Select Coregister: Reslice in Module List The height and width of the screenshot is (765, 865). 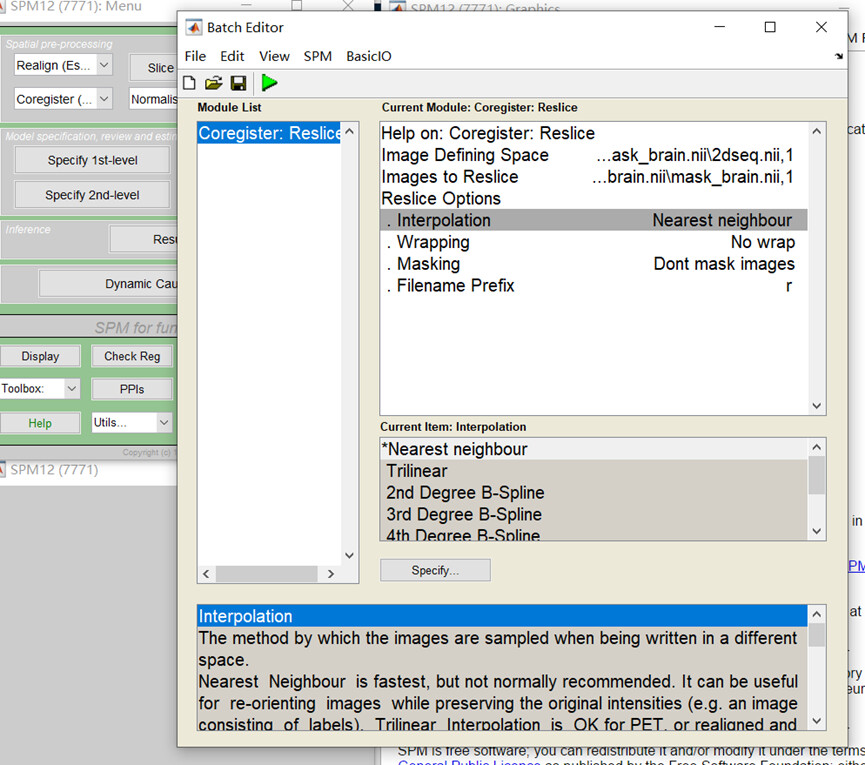[x=269, y=133]
